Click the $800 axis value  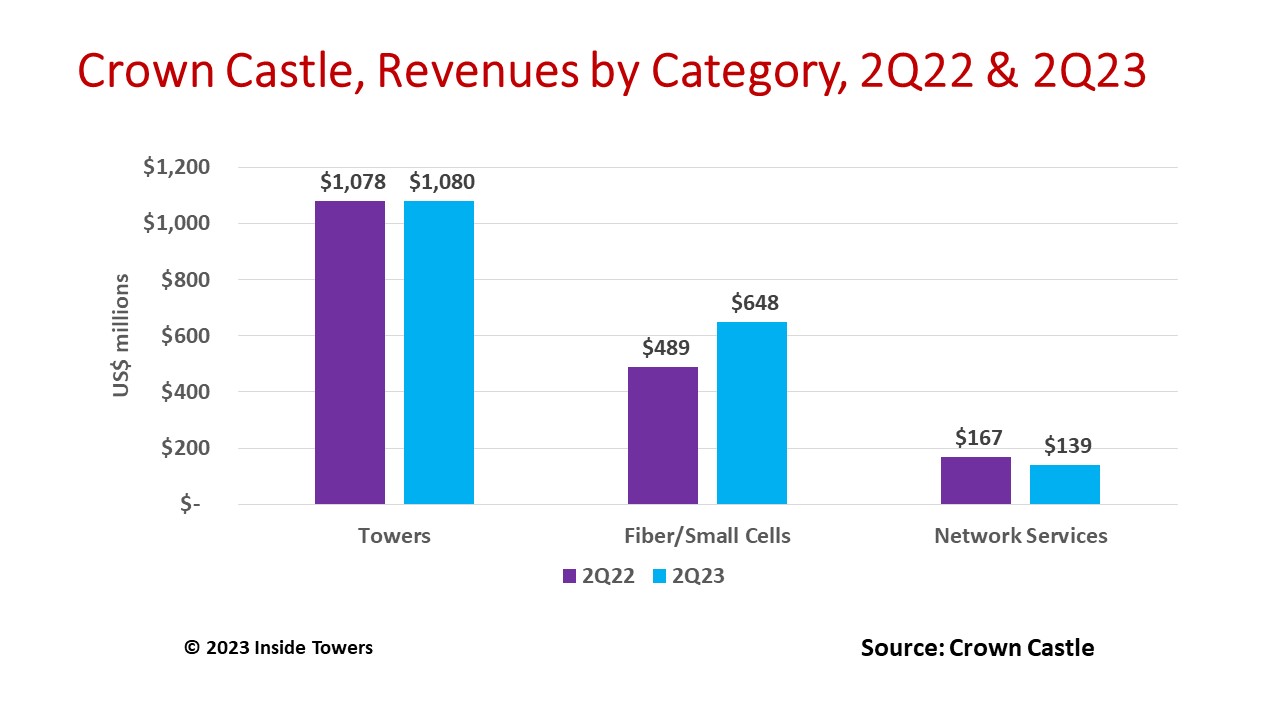pyautogui.click(x=185, y=280)
